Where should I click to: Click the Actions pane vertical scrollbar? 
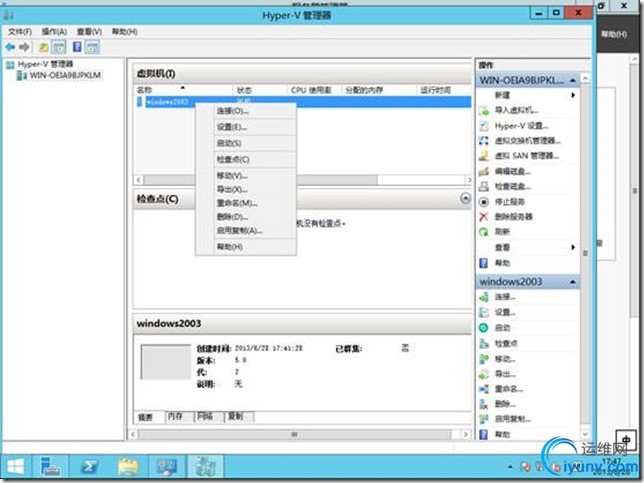[585, 255]
